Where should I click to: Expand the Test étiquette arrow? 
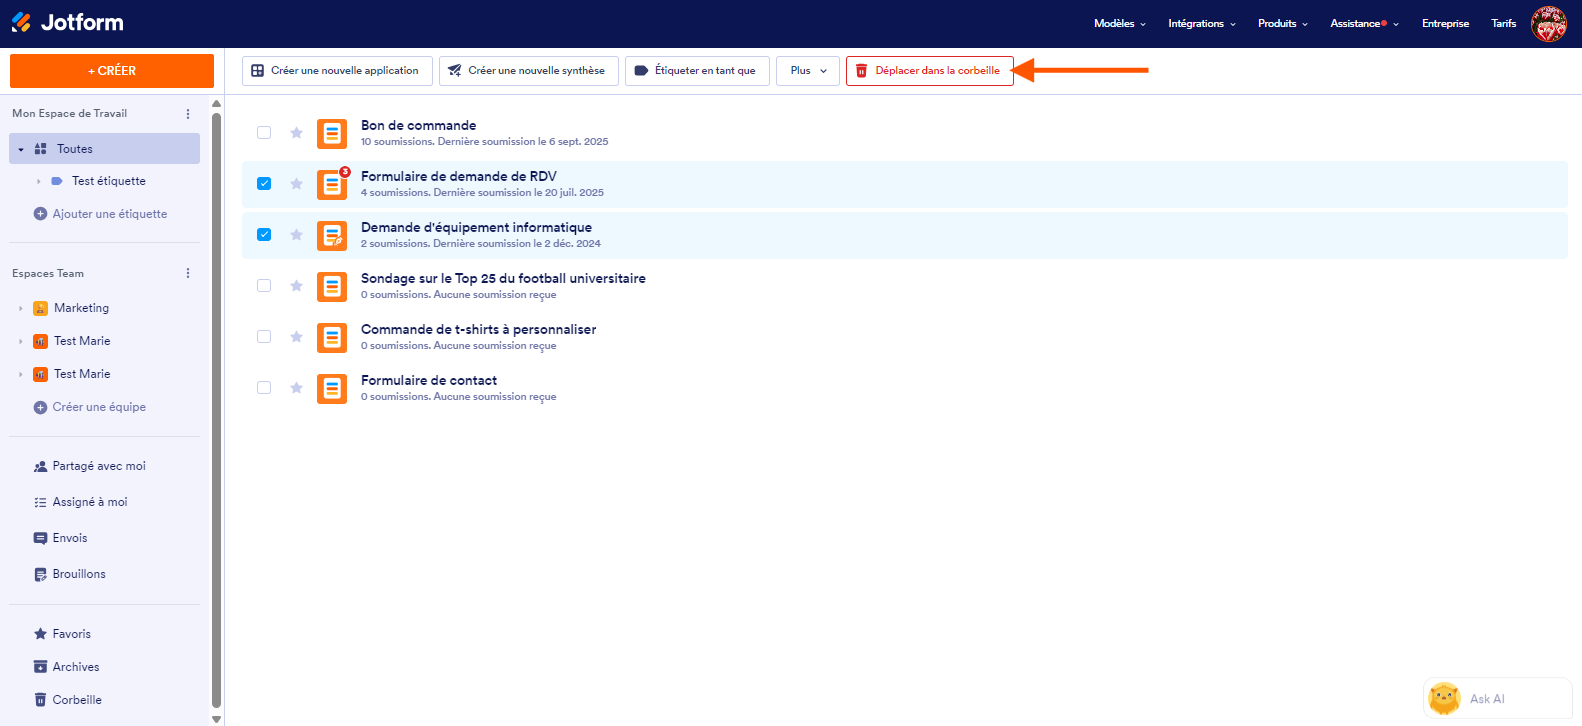pos(39,182)
